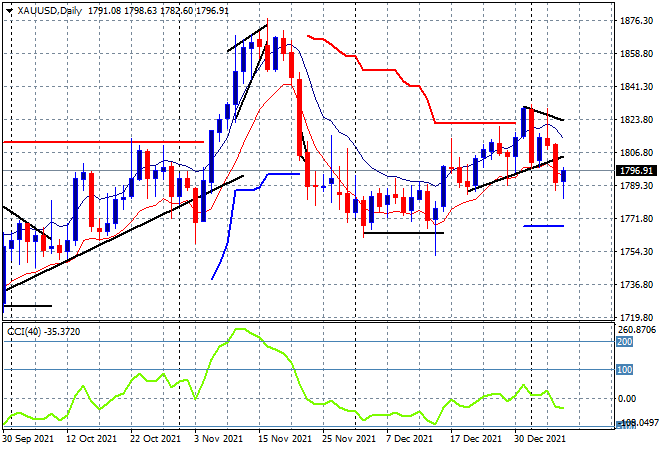
Task: Select the black horizontal support line in December
Action: pos(404,233)
